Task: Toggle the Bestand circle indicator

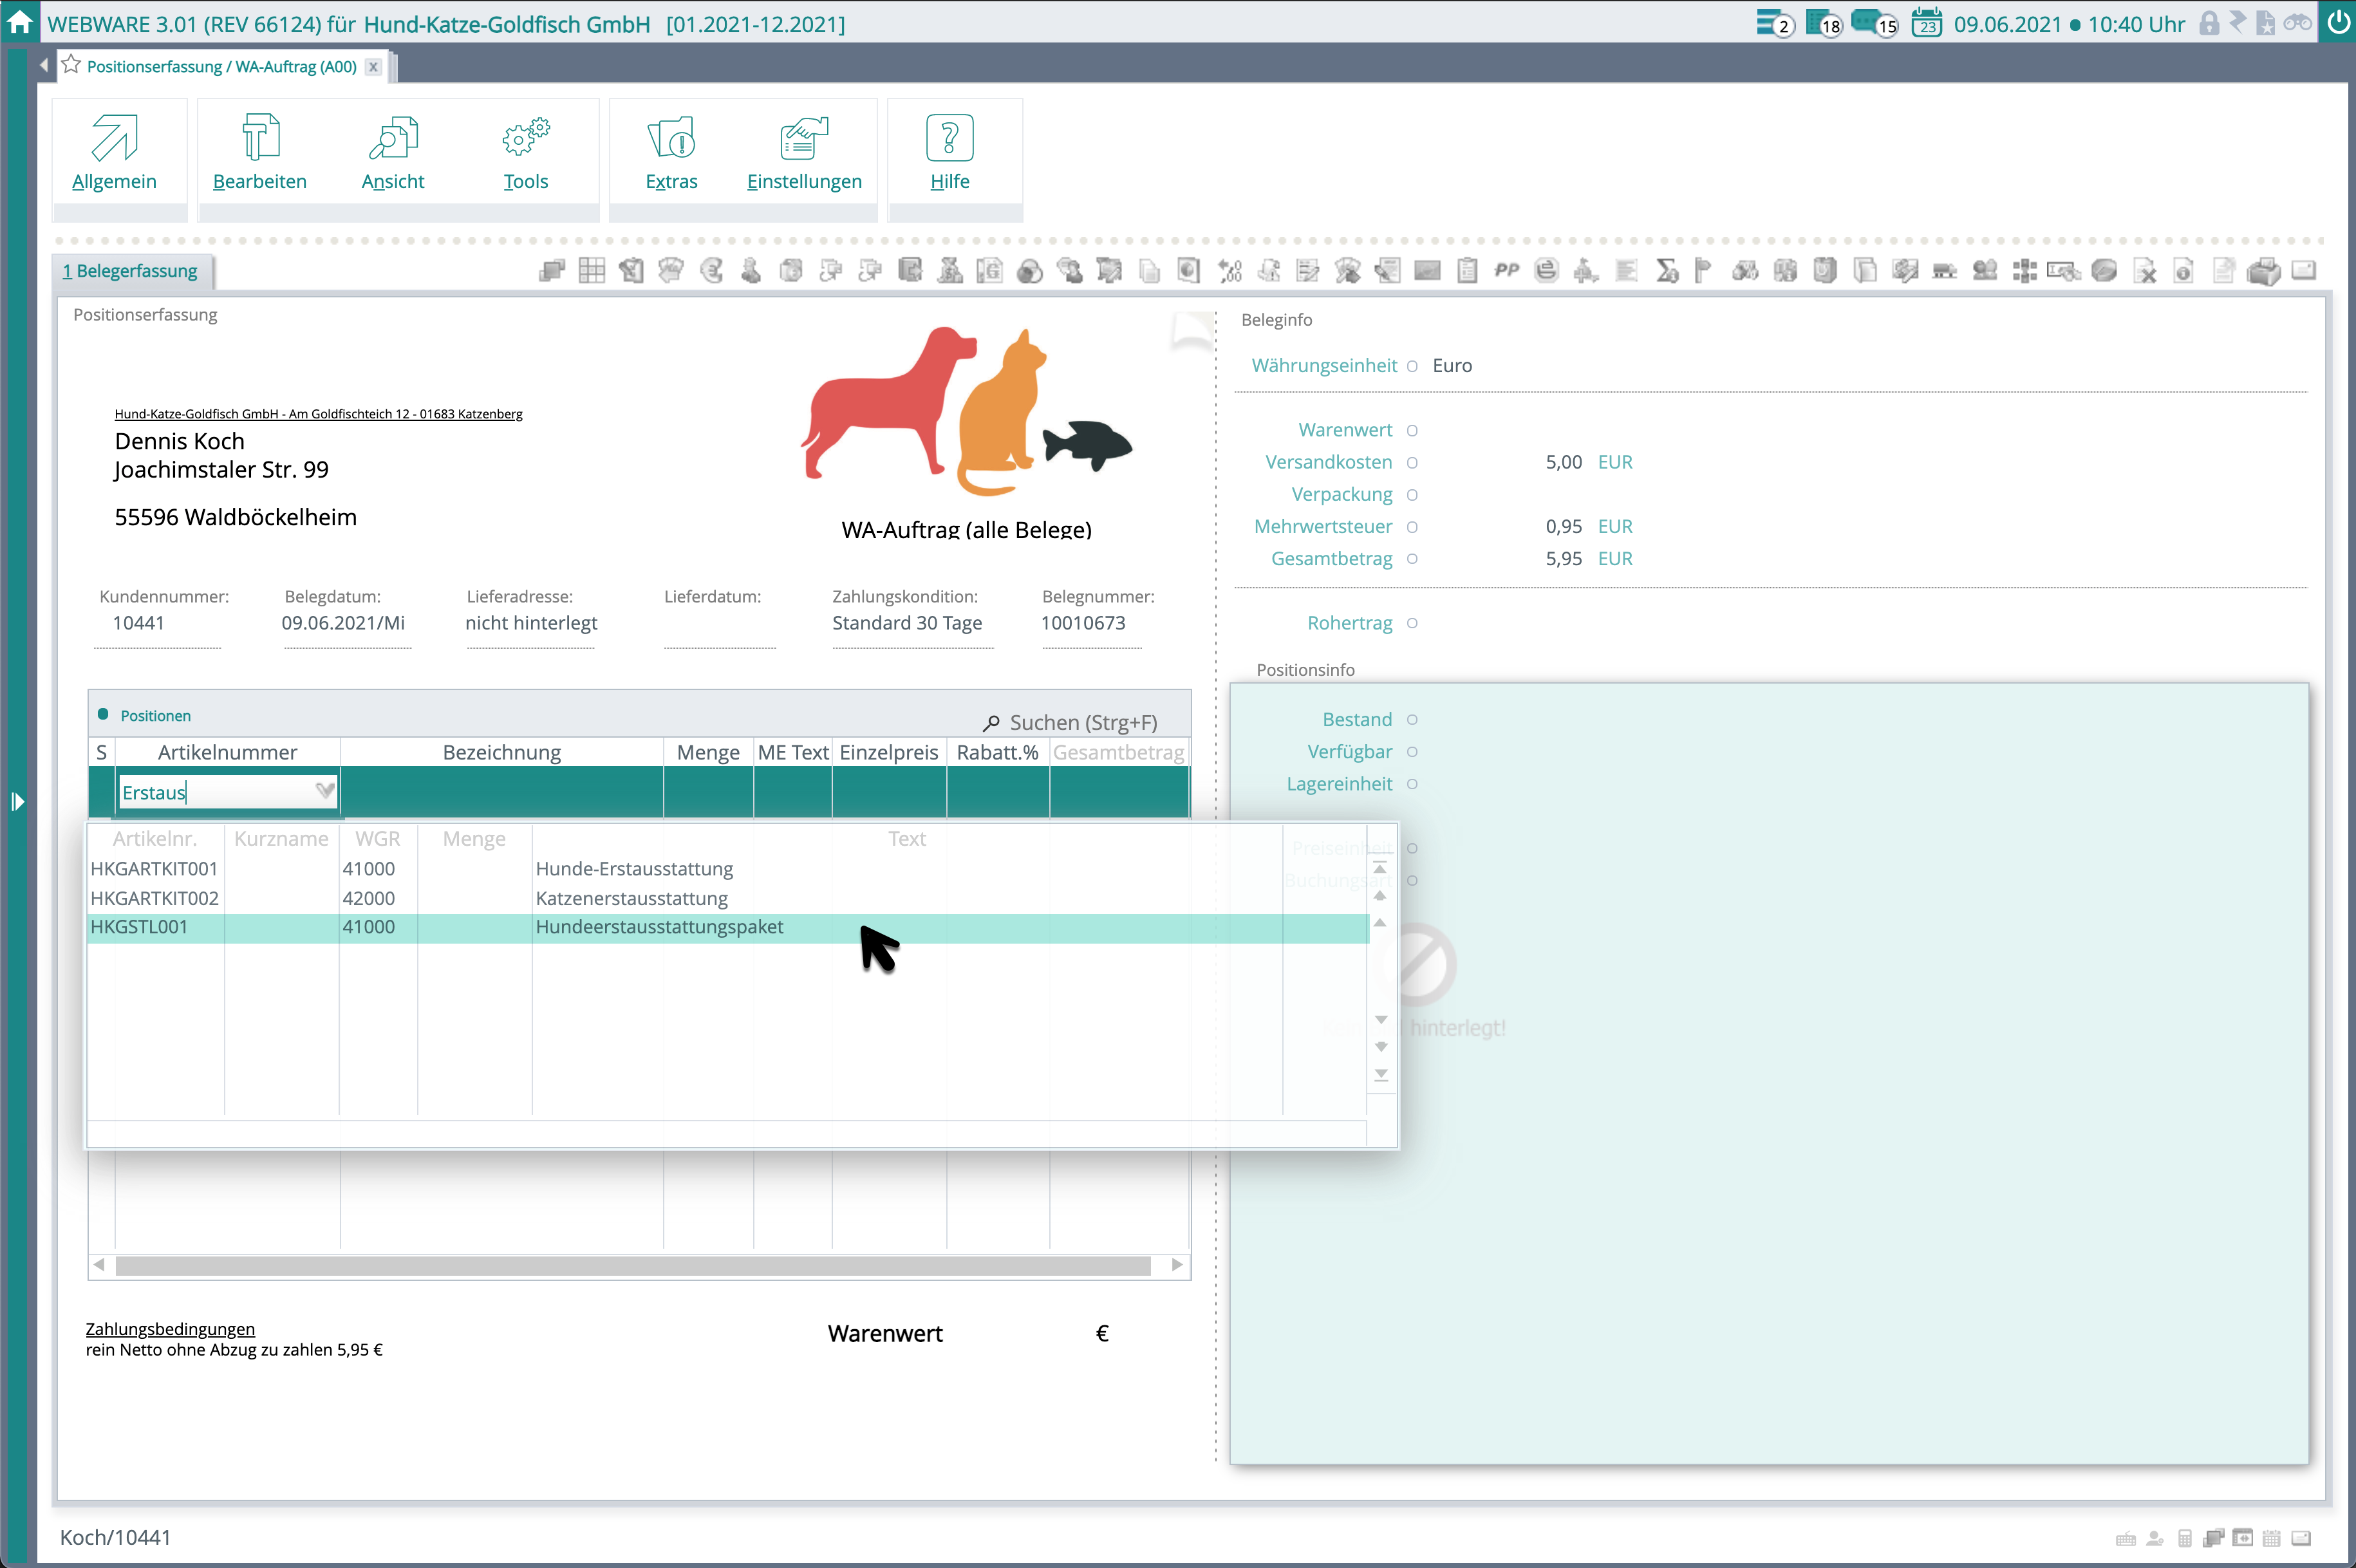Action: pos(1412,720)
